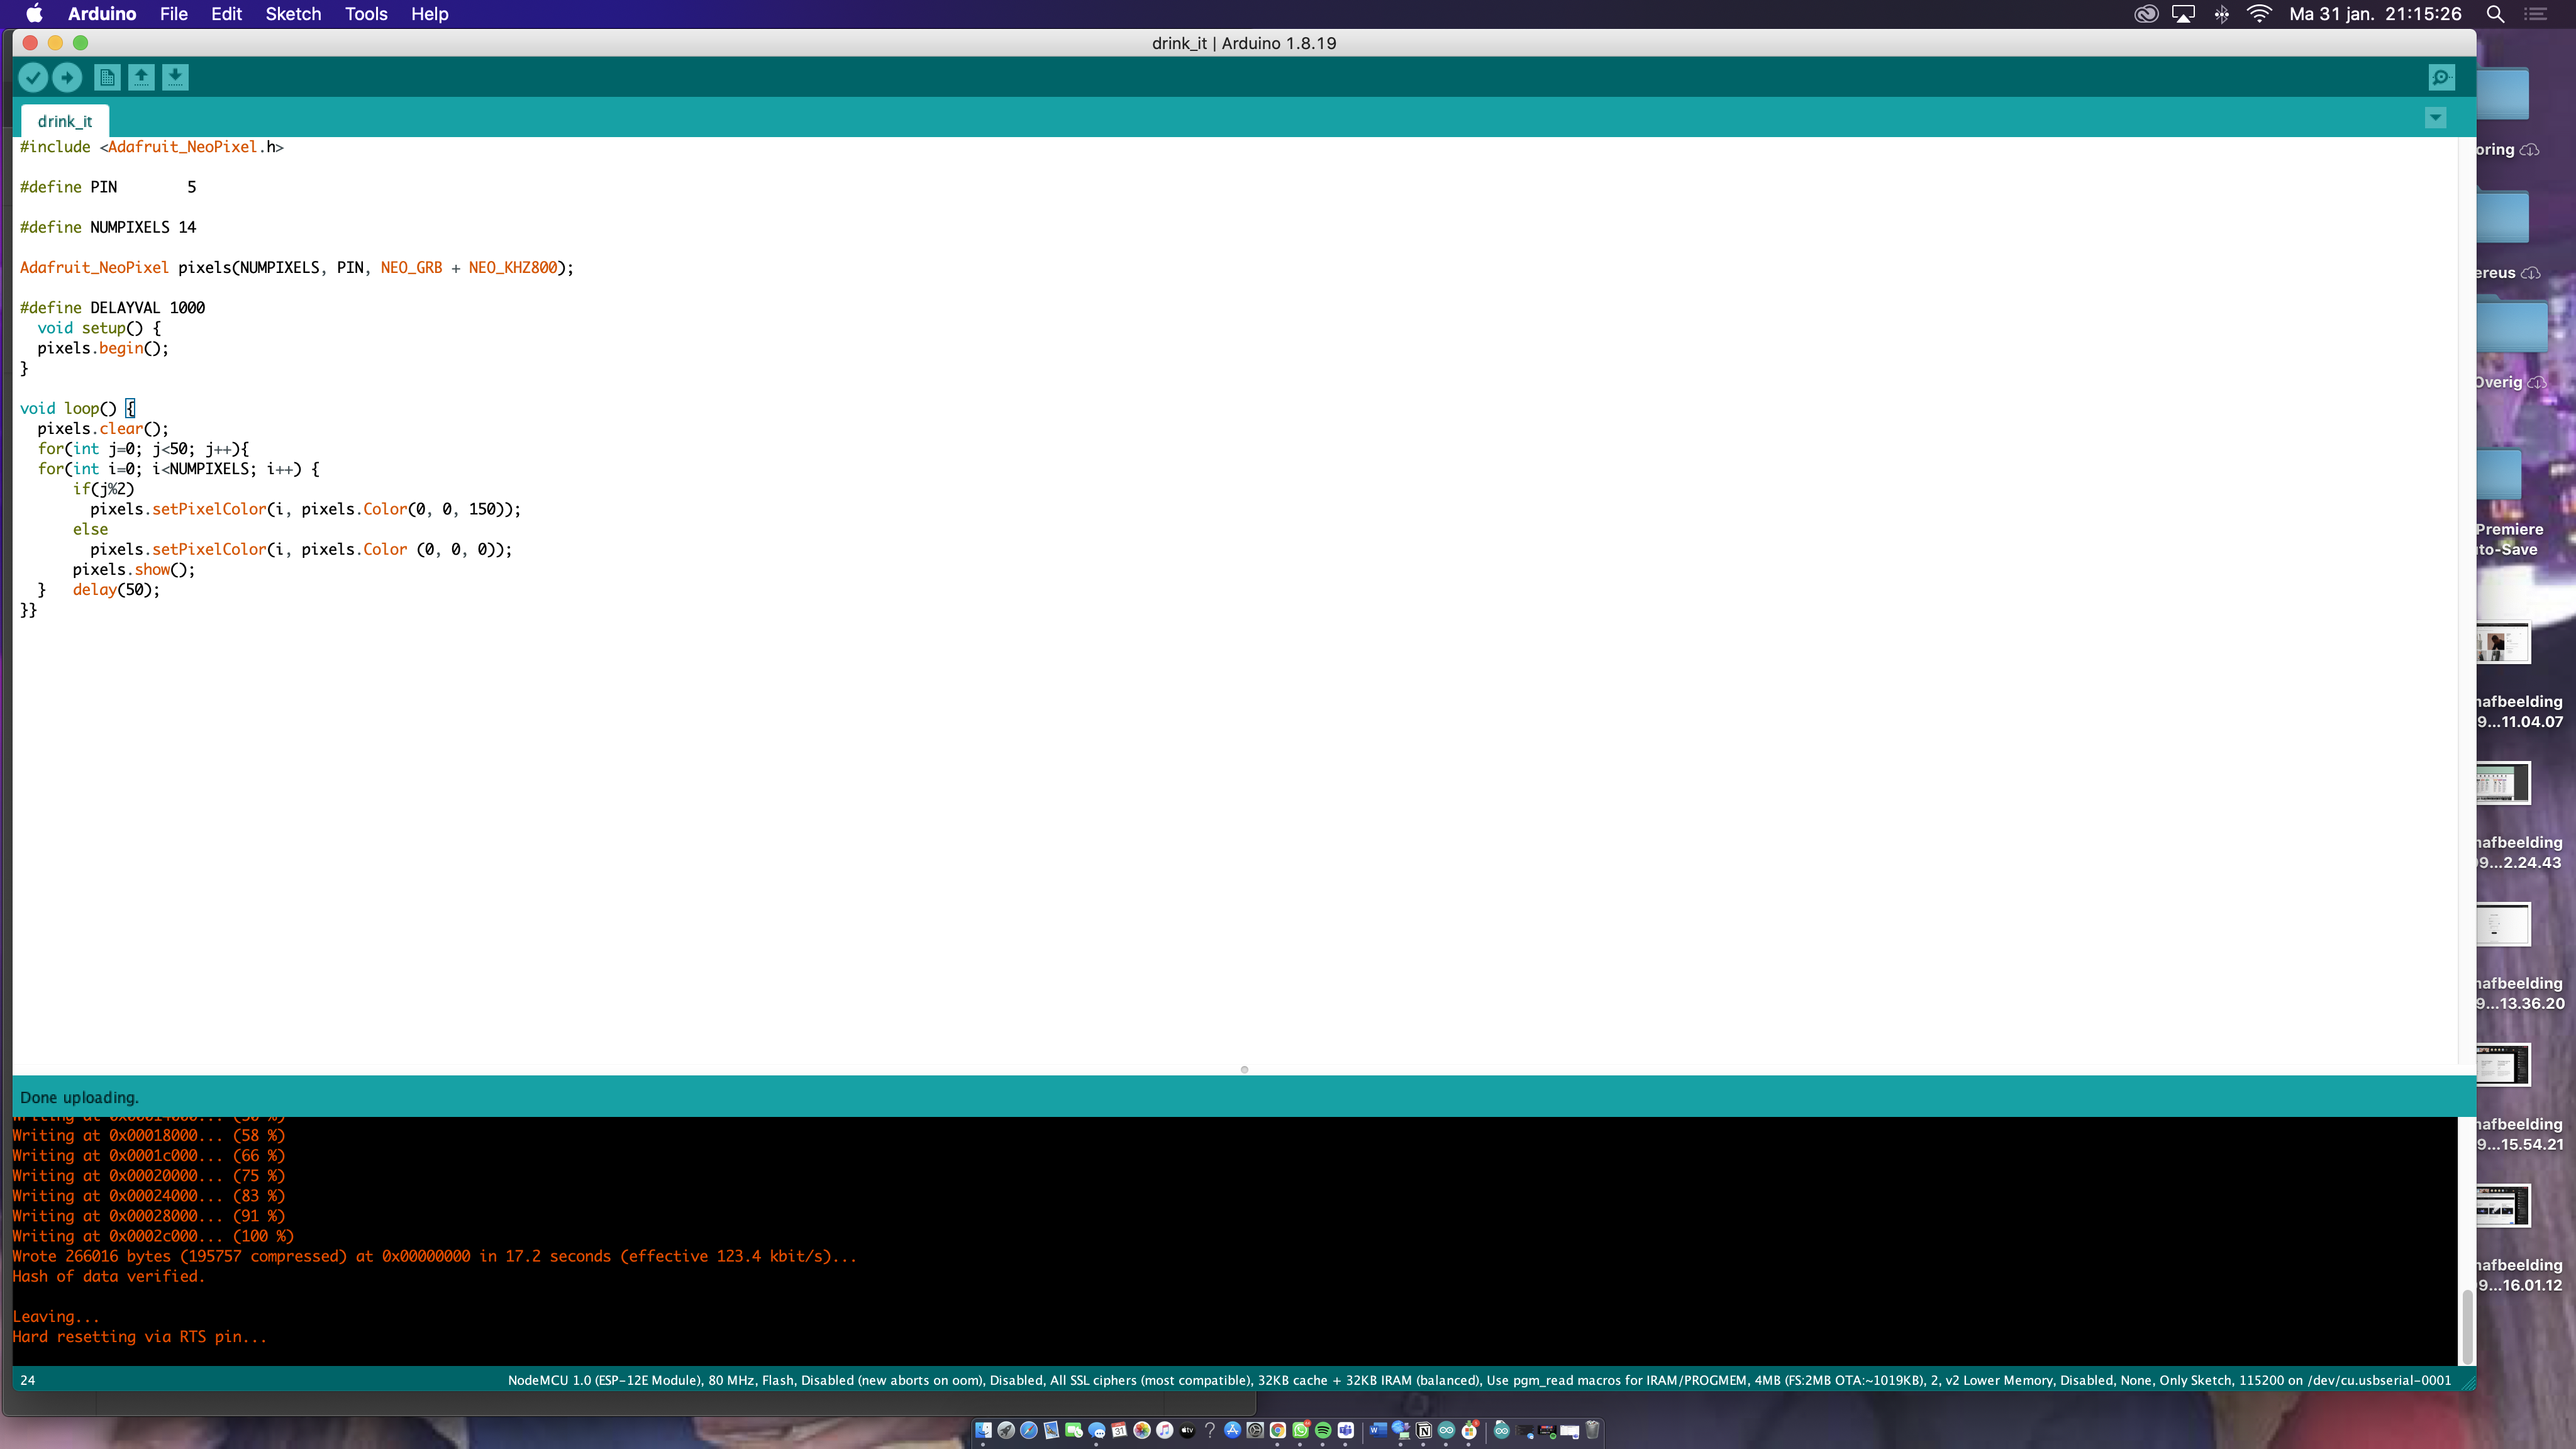2576x1449 pixels.
Task: Click the Open sketch up-arrow icon
Action: click(x=141, y=77)
